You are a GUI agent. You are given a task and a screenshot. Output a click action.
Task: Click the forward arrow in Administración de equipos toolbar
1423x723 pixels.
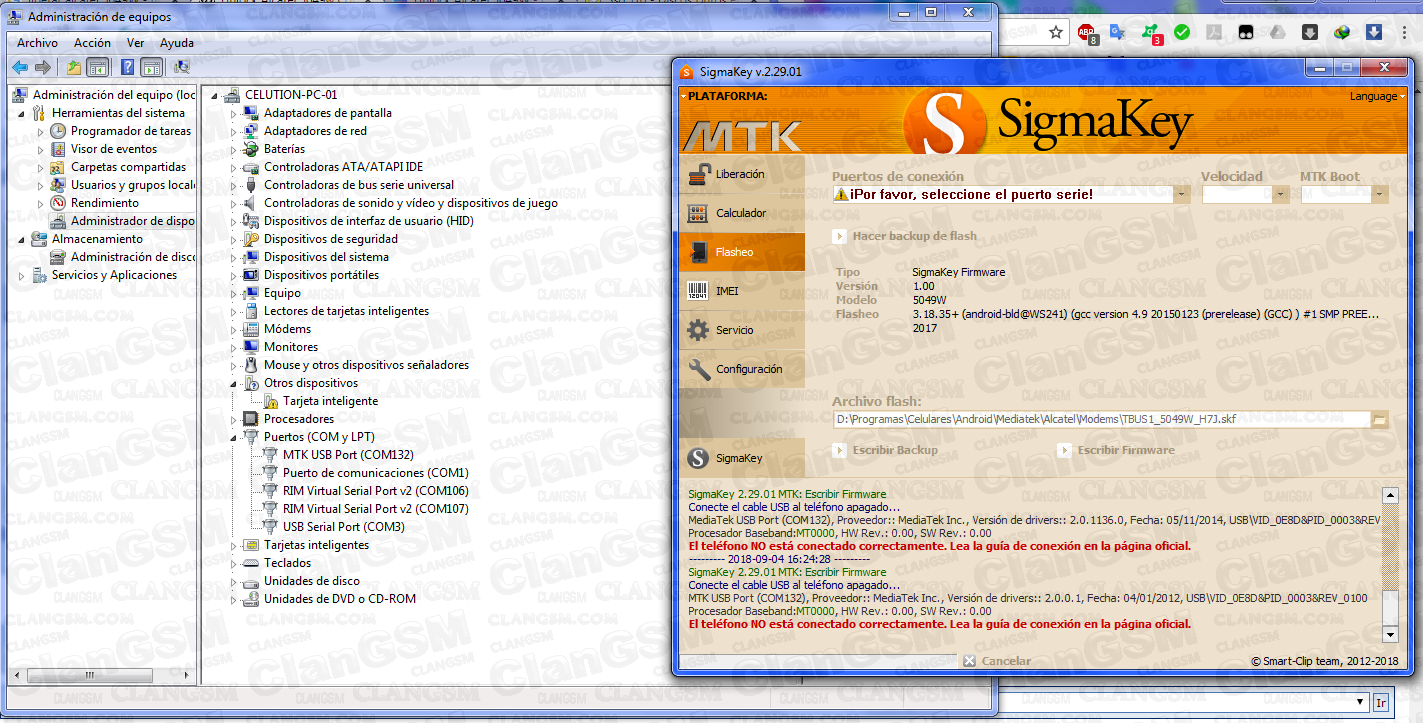point(42,67)
